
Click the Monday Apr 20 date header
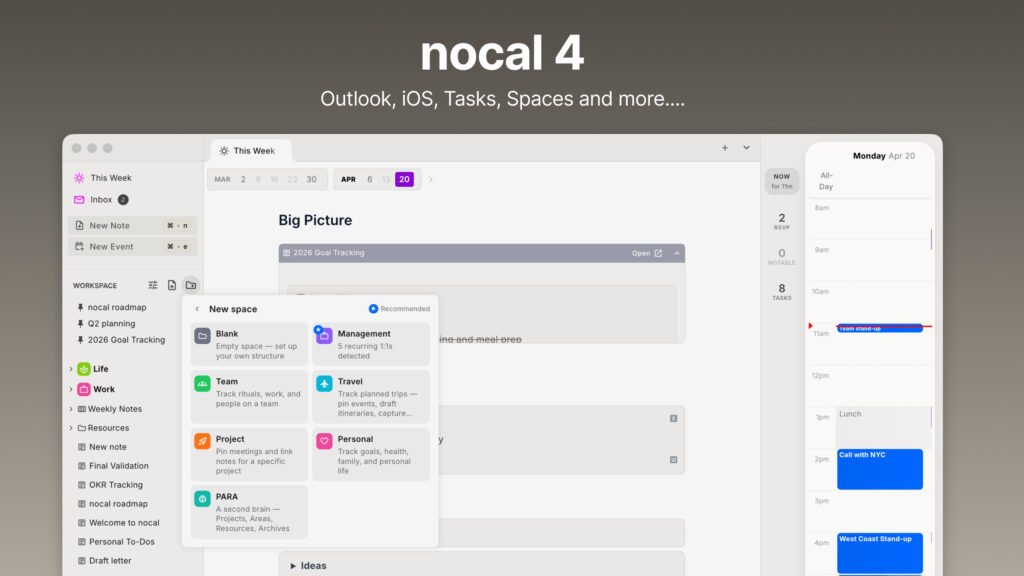tap(884, 156)
